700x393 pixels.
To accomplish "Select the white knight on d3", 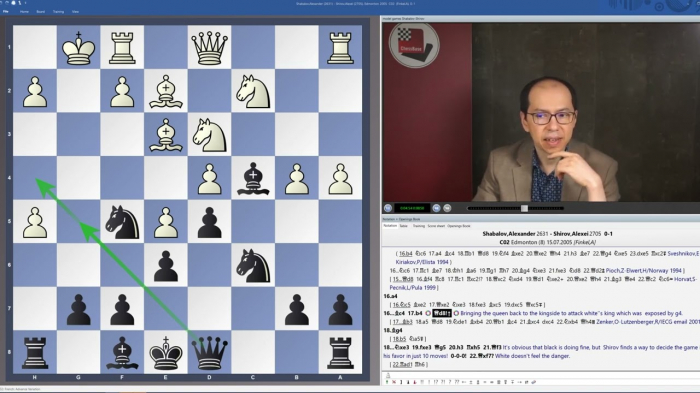I will click(209, 135).
